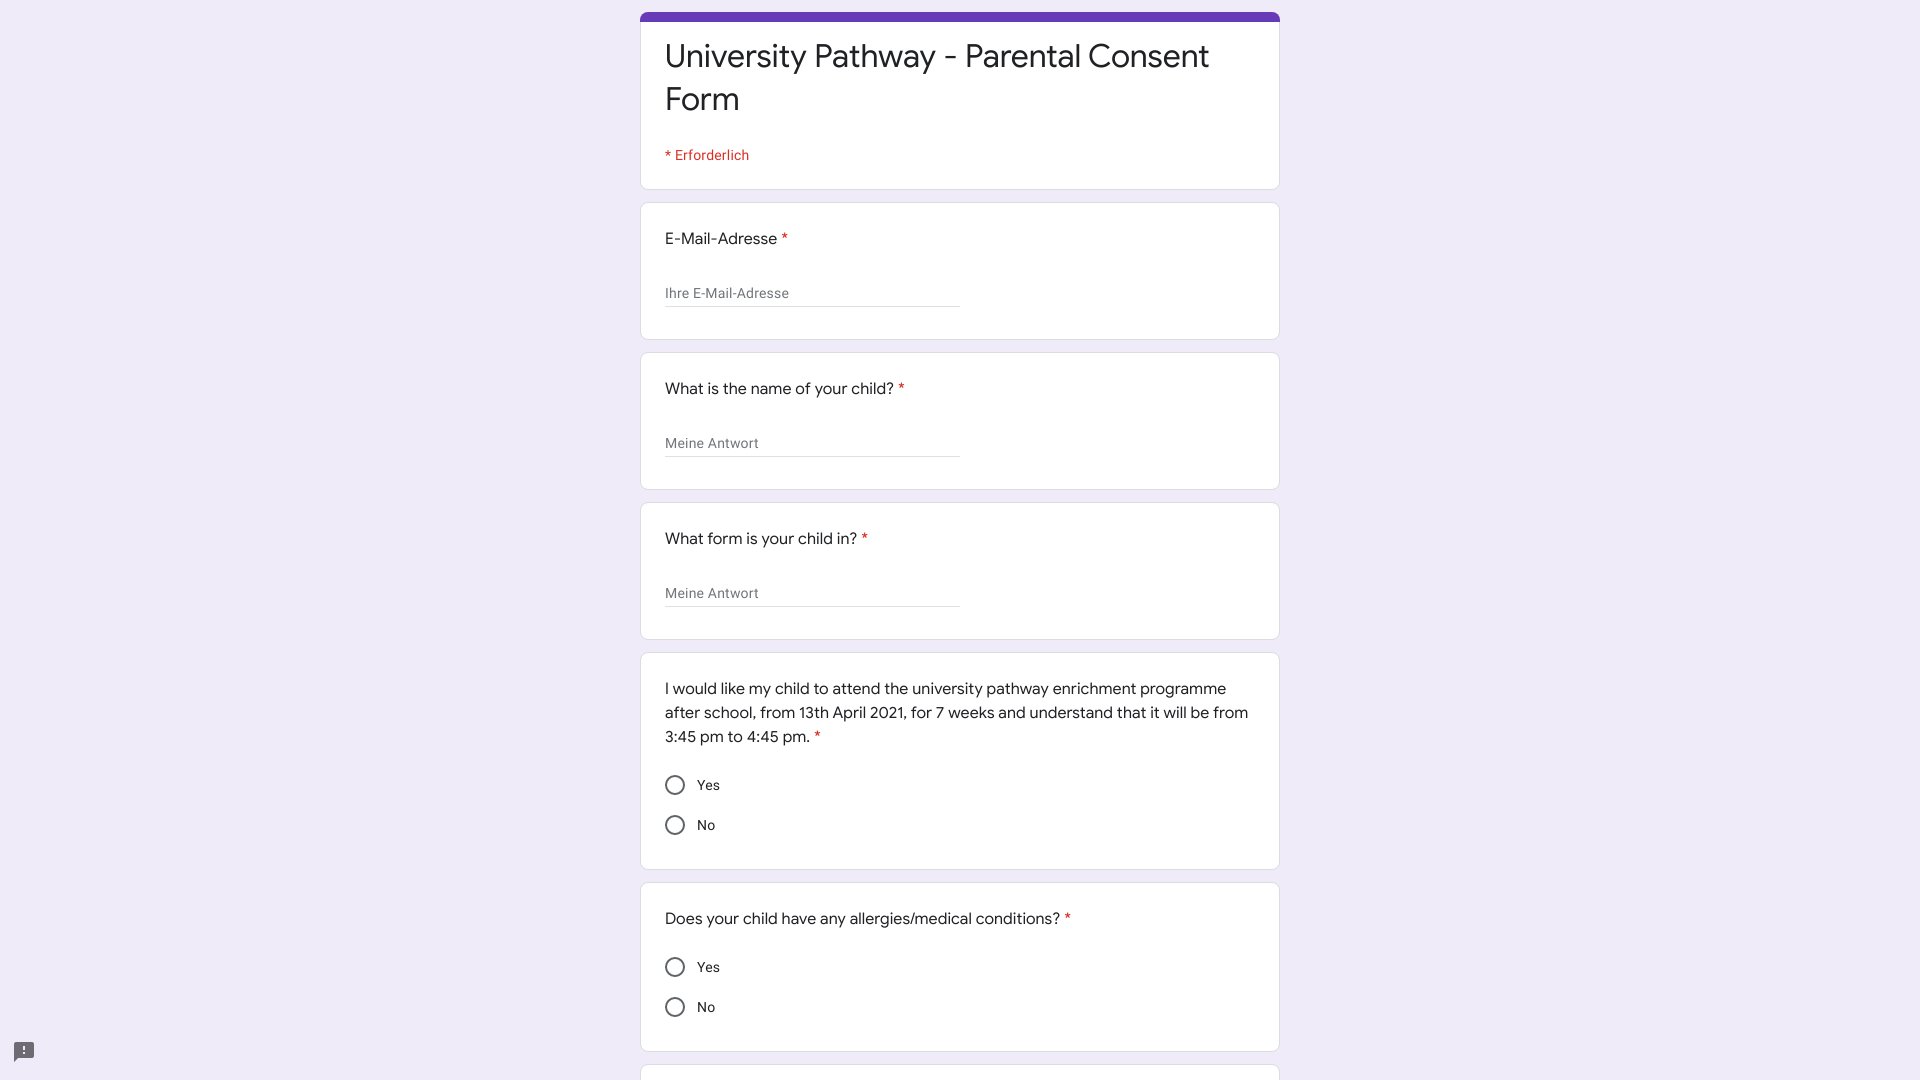Click the red asterisk beside E-Mail-Adresse

point(785,238)
